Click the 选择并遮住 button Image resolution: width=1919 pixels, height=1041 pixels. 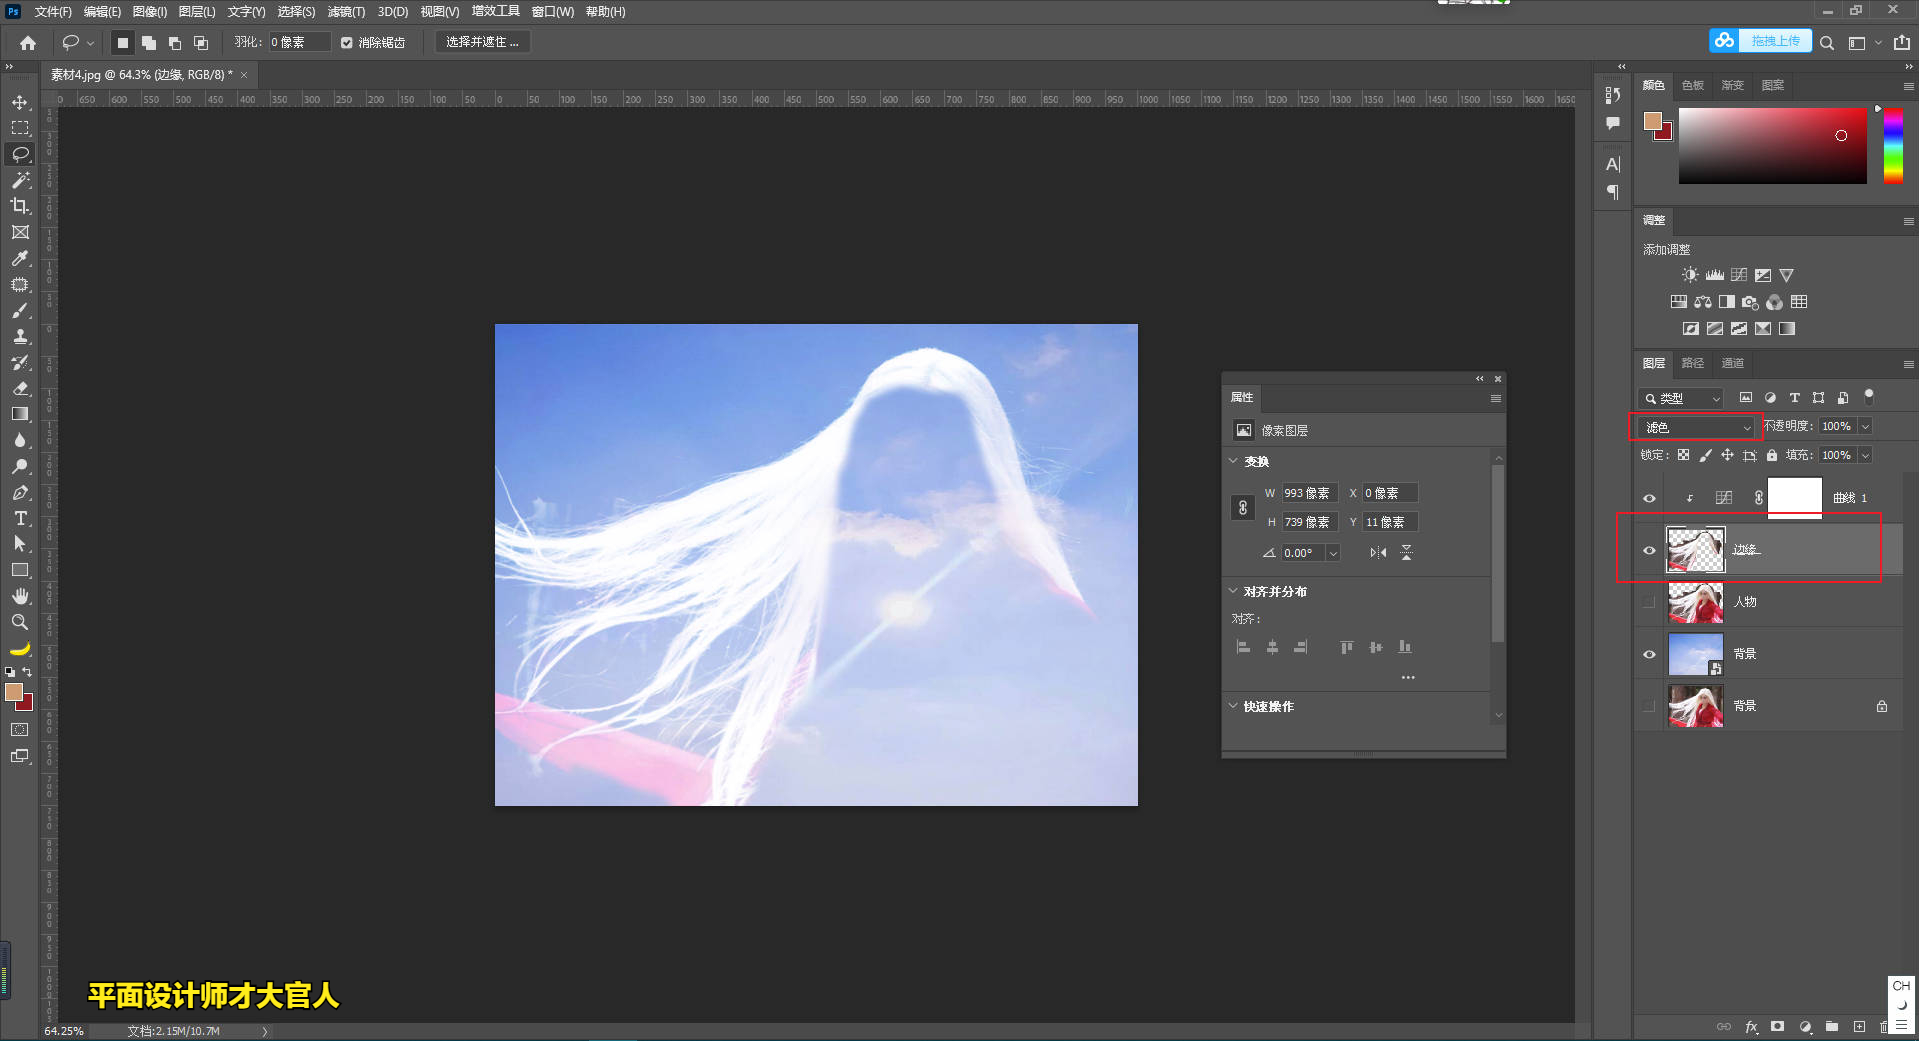483,42
